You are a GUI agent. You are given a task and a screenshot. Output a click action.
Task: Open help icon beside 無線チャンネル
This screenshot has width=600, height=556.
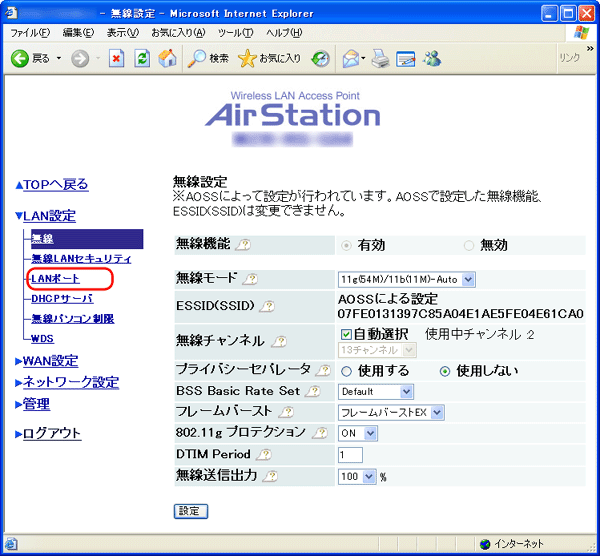click(279, 341)
